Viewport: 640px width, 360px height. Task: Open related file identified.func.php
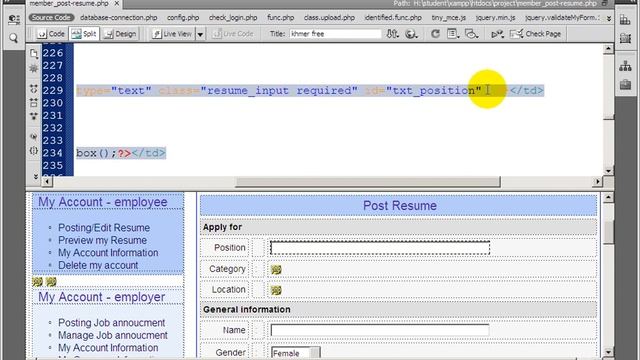393,18
